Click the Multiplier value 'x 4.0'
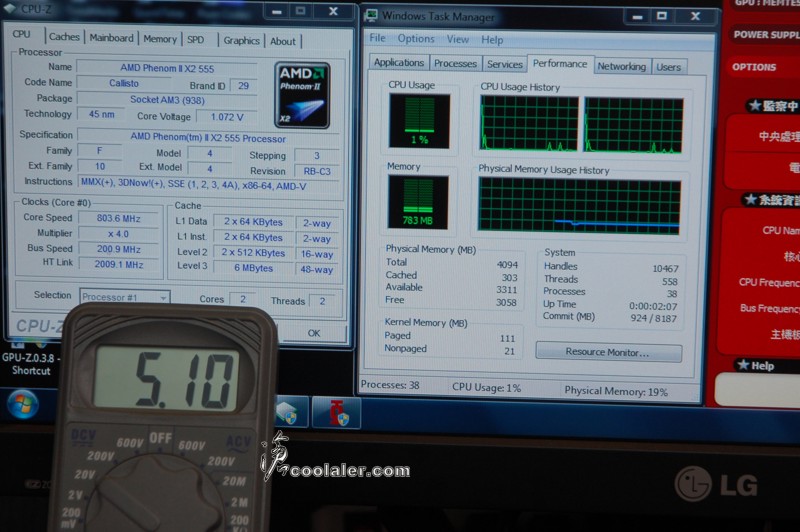Screen dimensions: 800x532 click(x=118, y=234)
